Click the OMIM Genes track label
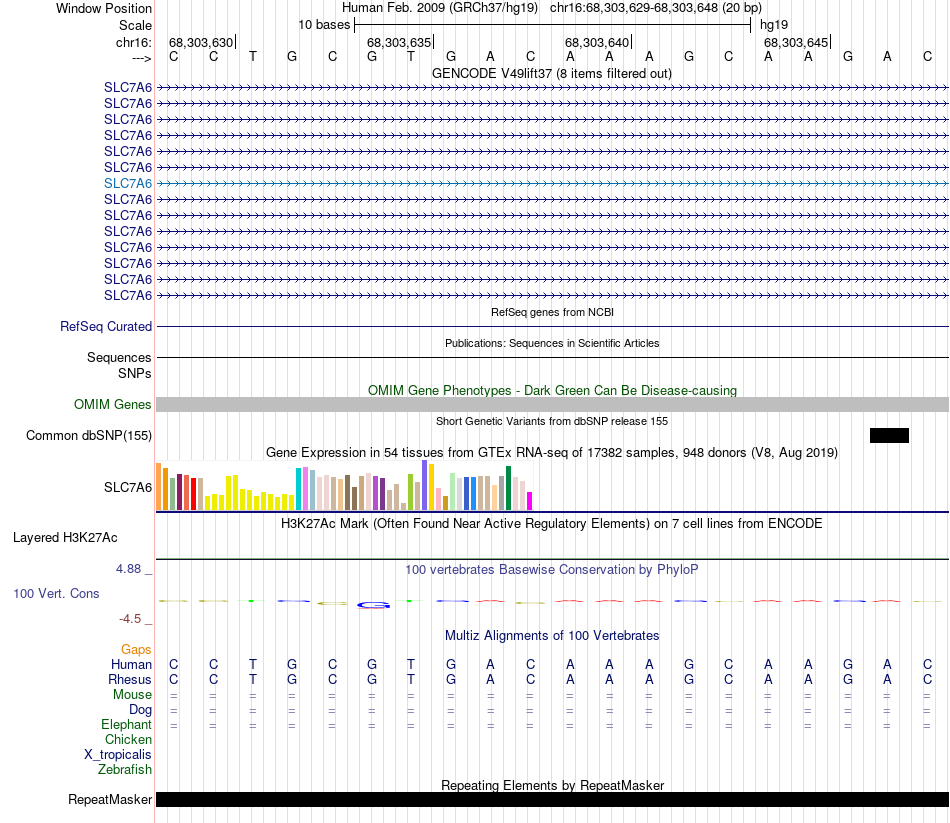Image resolution: width=950 pixels, height=823 pixels. pyautogui.click(x=112, y=404)
